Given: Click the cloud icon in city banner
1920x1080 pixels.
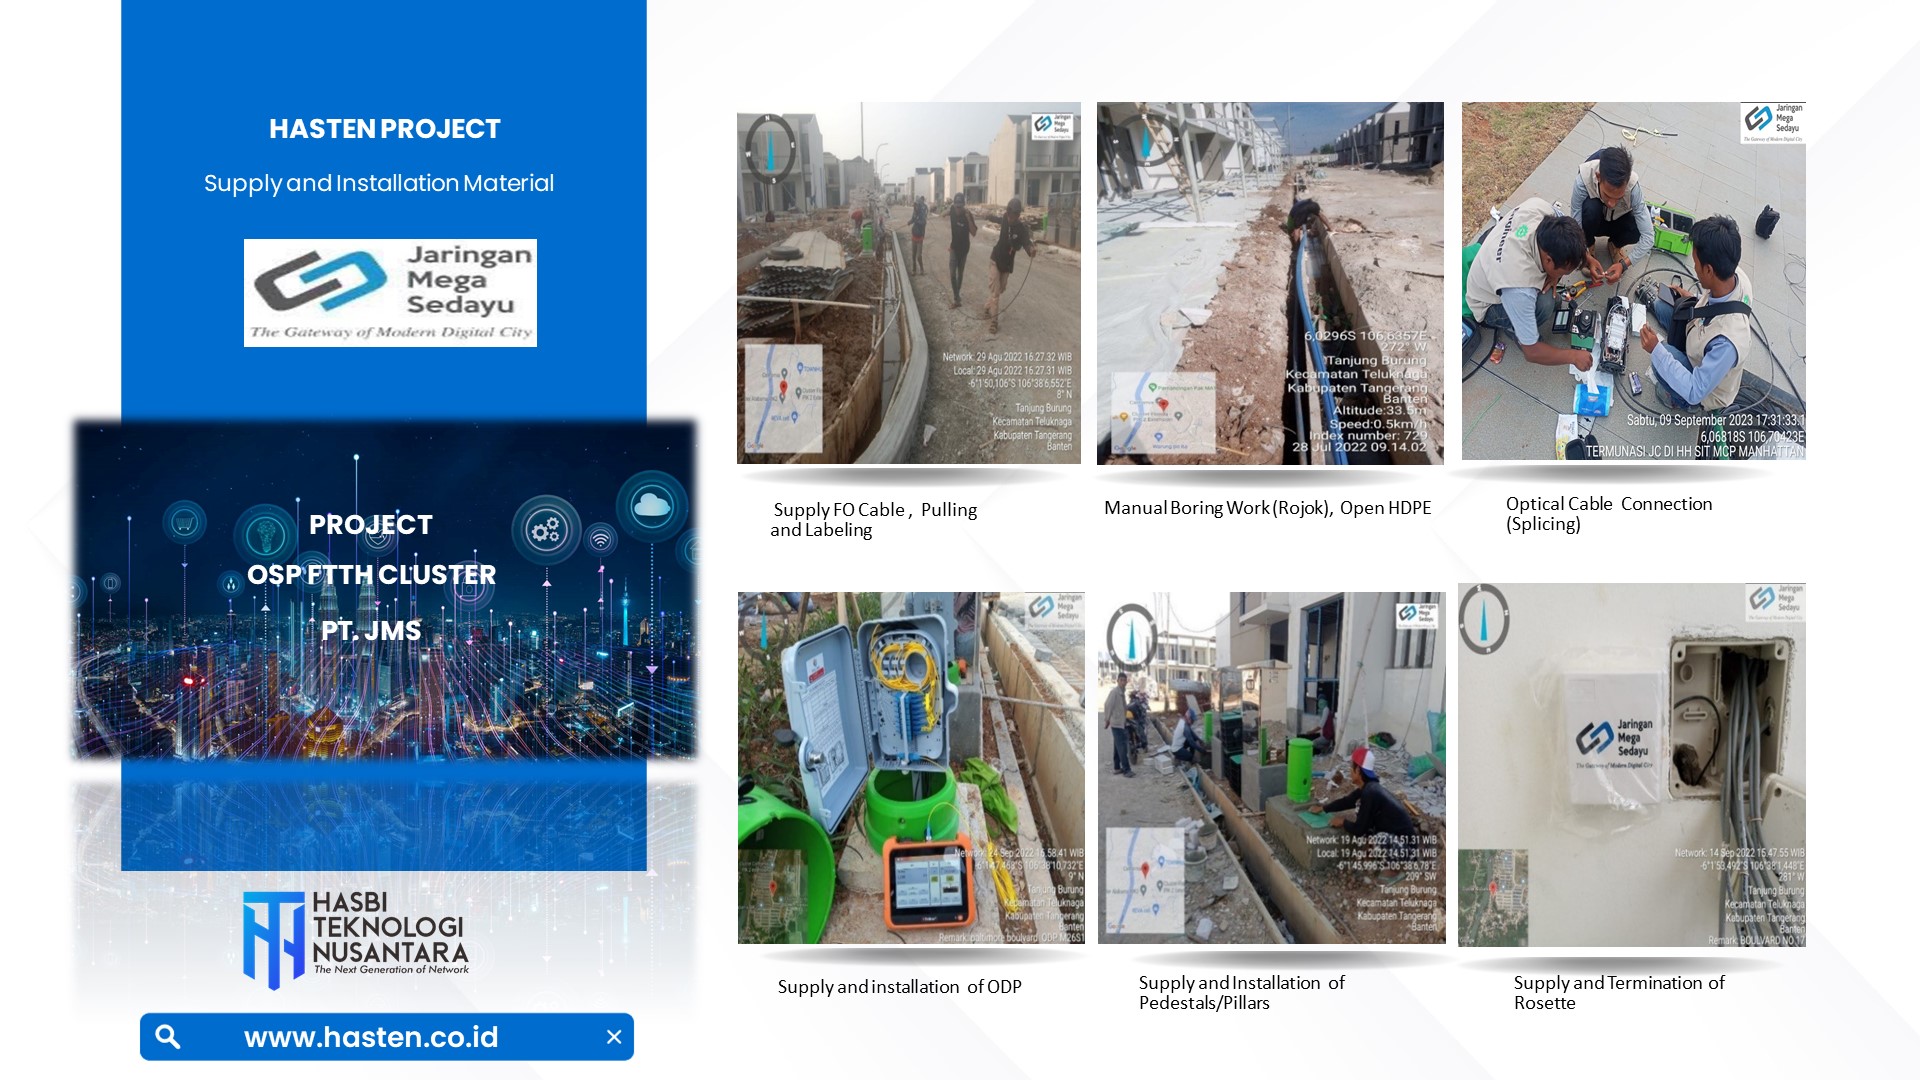Looking at the screenshot, I should [651, 505].
